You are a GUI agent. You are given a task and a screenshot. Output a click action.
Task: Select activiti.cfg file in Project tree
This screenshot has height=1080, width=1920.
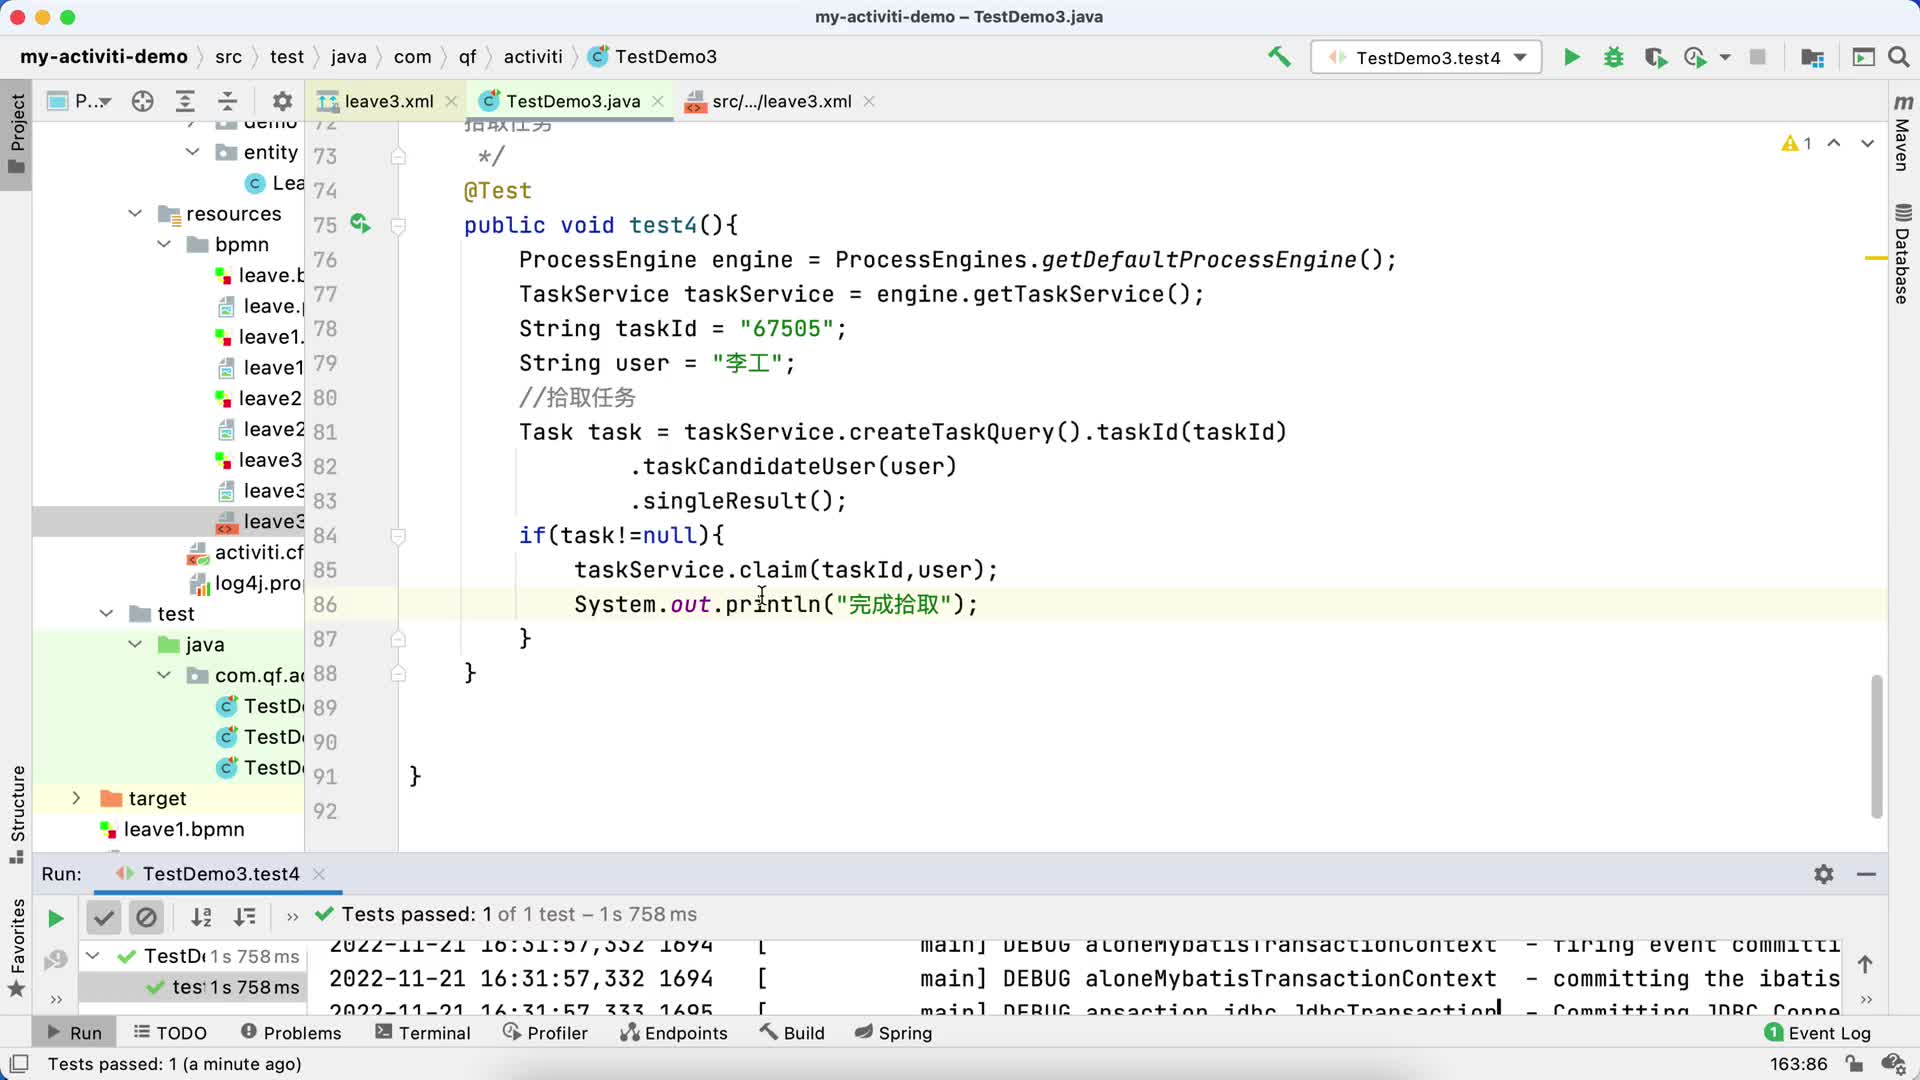246,552
